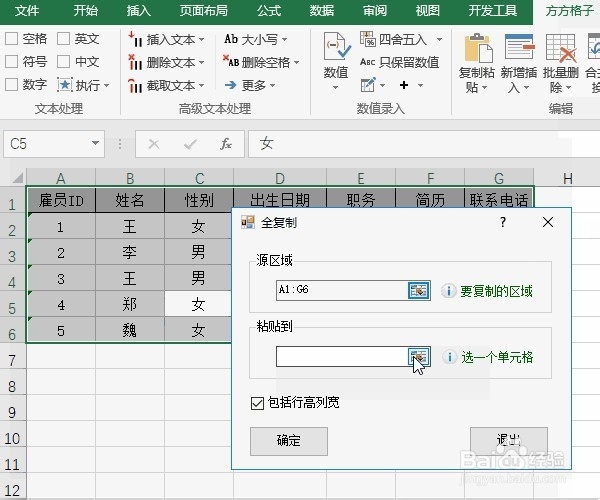Viewport: 600px width, 500px height.
Task: Expand the 数值 dropdown arrow
Action: coord(336,88)
